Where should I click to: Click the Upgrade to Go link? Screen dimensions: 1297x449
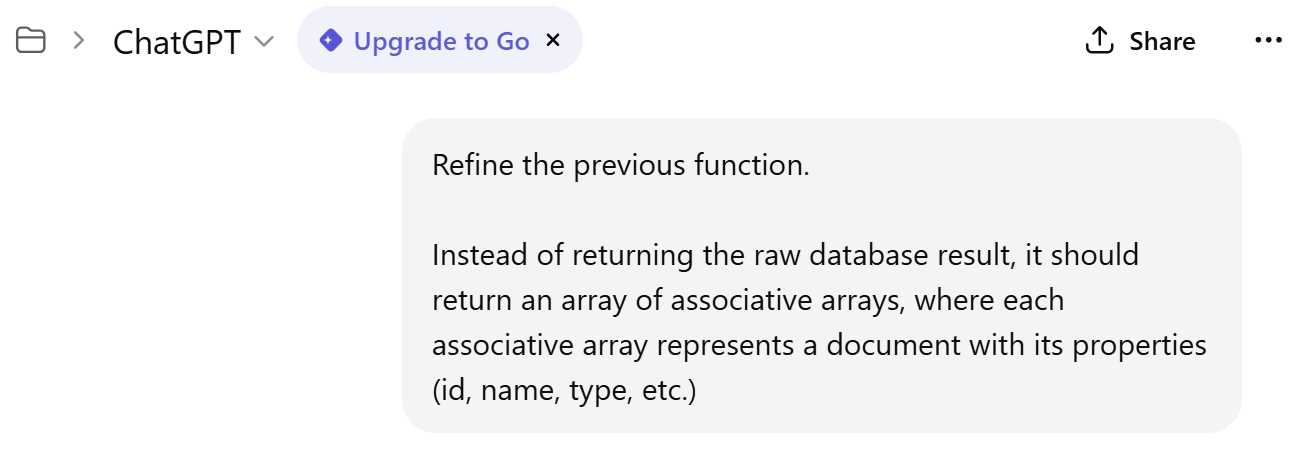pyautogui.click(x=441, y=41)
